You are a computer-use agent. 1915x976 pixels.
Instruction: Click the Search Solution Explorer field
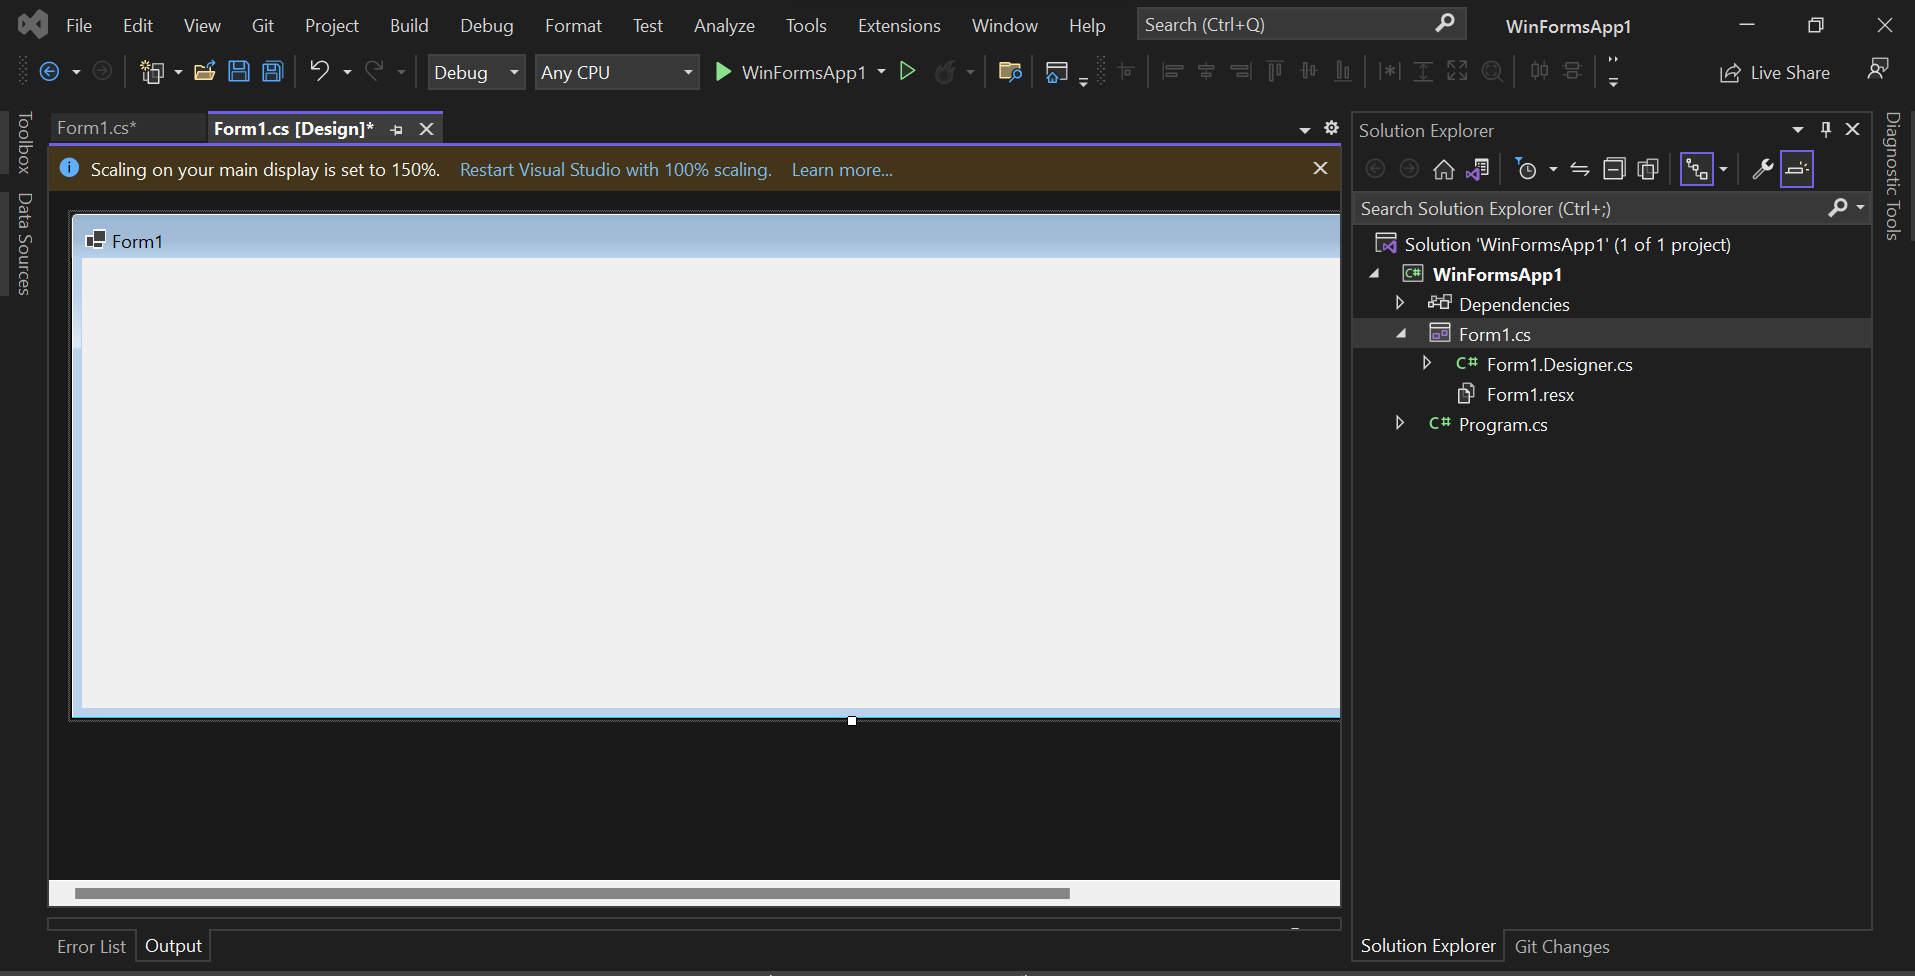1612,208
